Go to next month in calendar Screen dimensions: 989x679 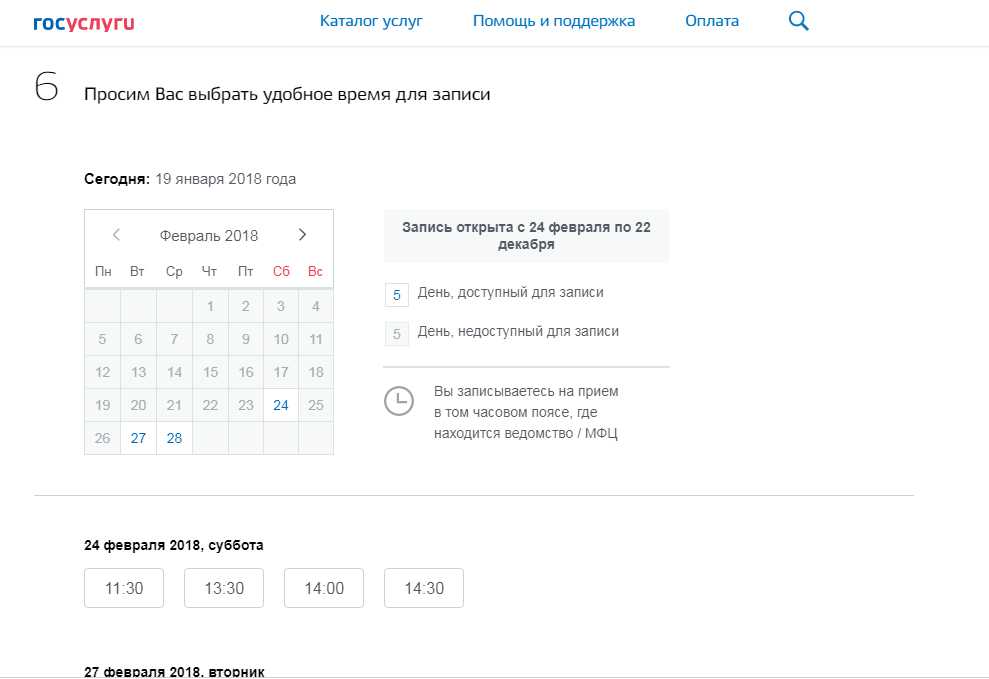pos(303,235)
